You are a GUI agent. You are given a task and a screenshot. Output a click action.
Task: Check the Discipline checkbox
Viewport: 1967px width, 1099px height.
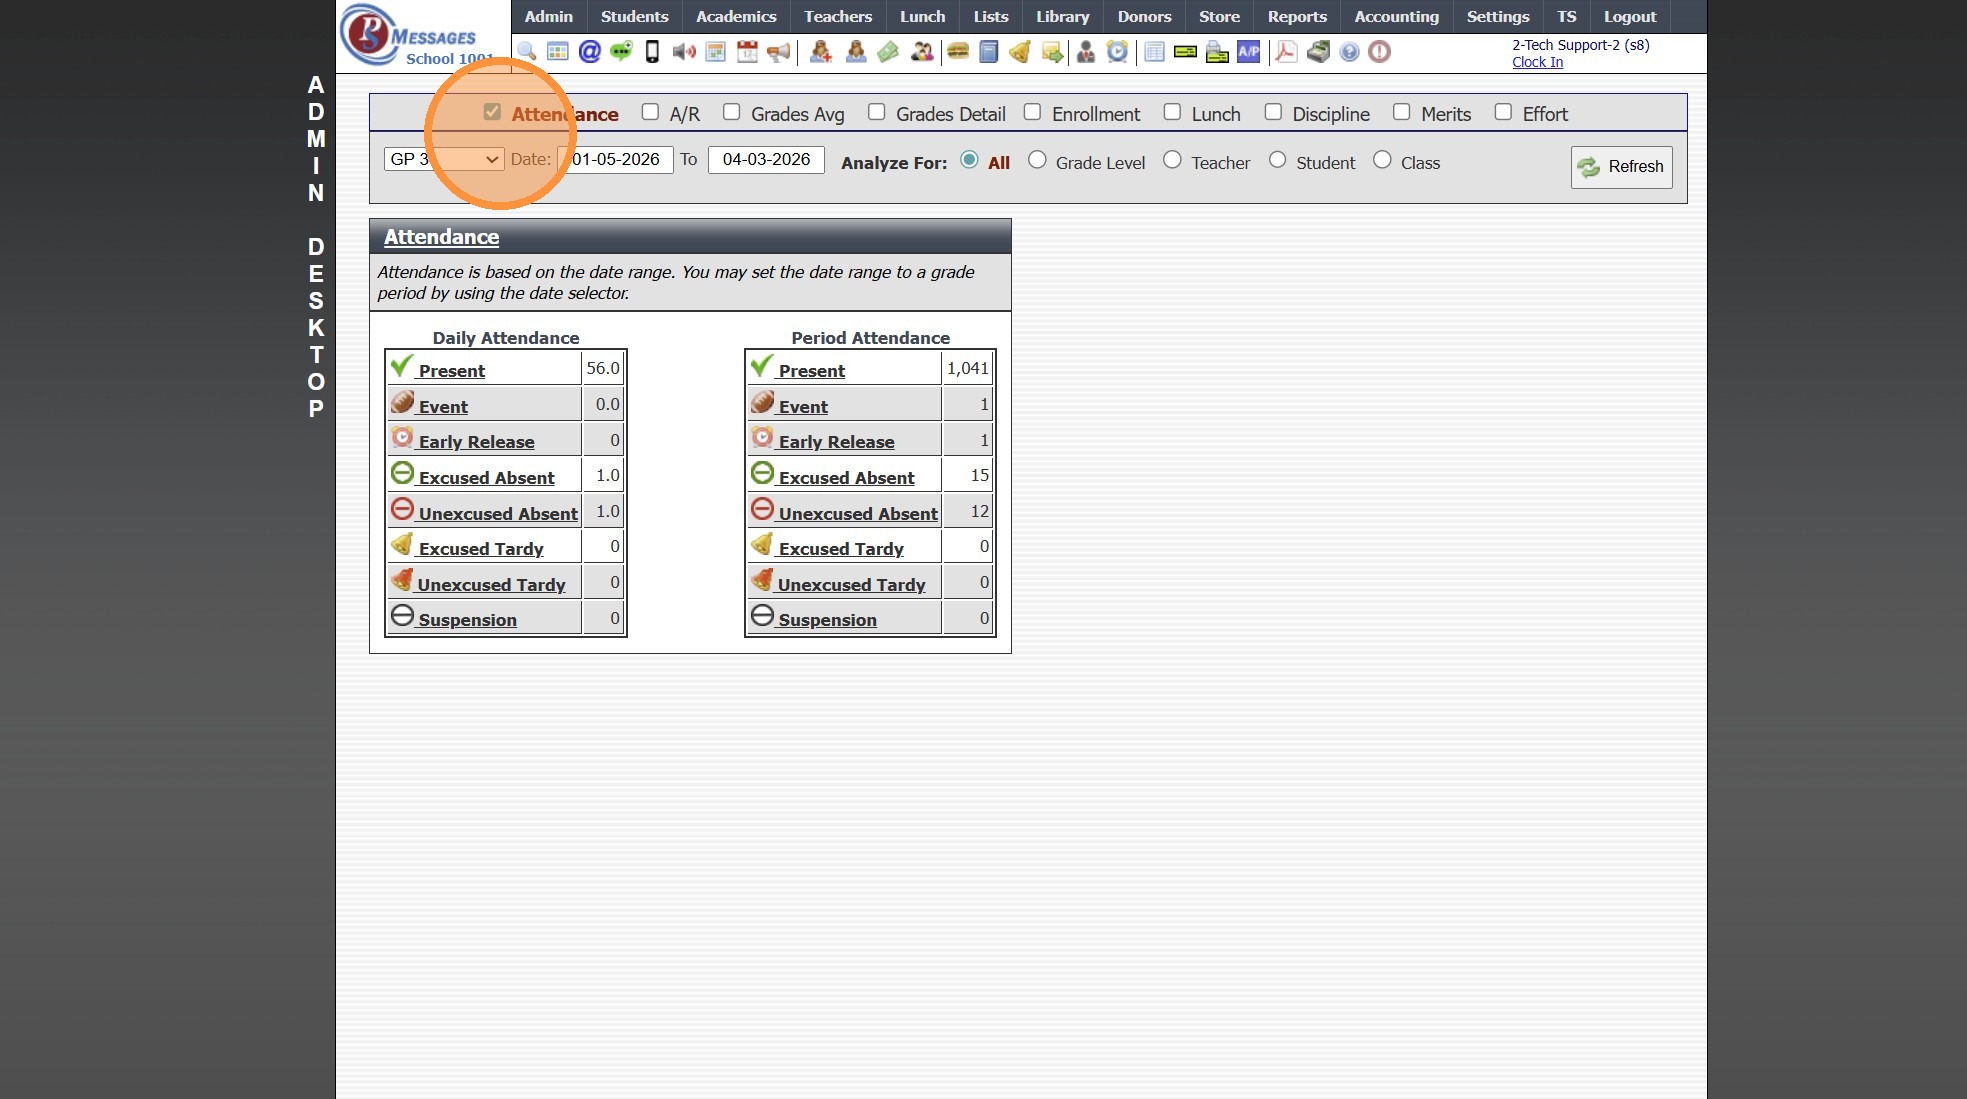click(1273, 112)
